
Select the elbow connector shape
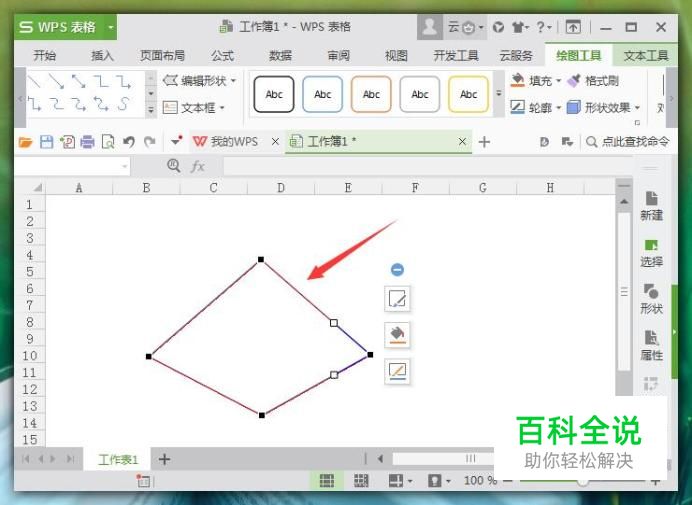[x=101, y=81]
